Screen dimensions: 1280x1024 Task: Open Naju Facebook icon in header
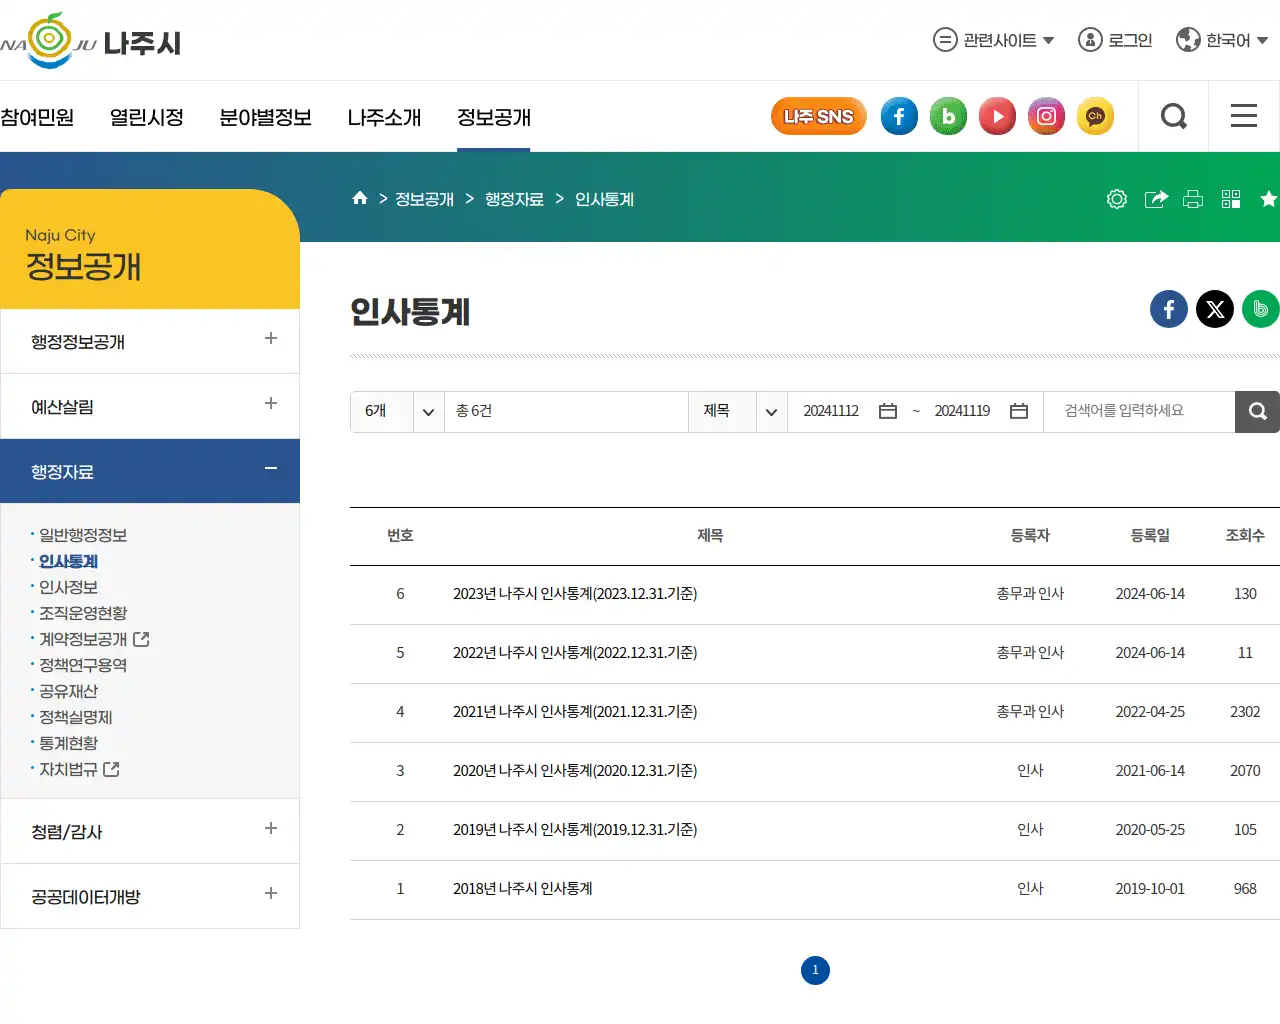coord(899,117)
